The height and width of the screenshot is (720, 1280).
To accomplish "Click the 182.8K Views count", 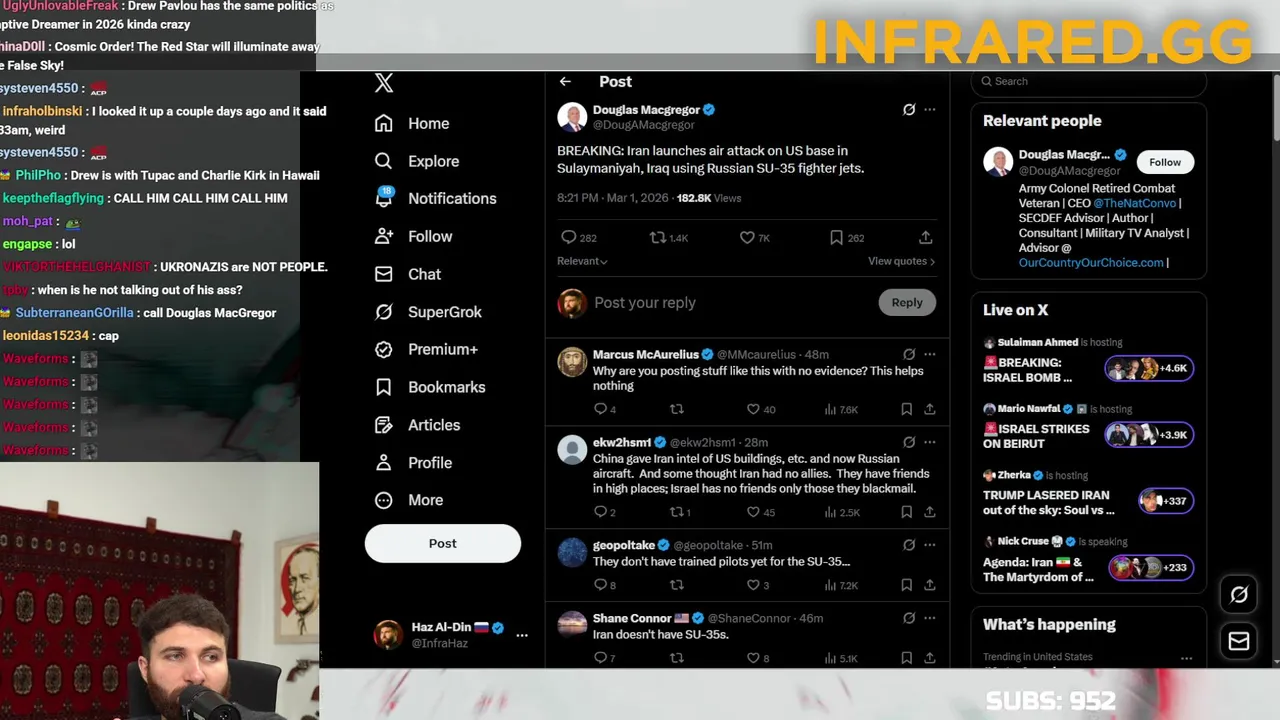I will point(709,198).
